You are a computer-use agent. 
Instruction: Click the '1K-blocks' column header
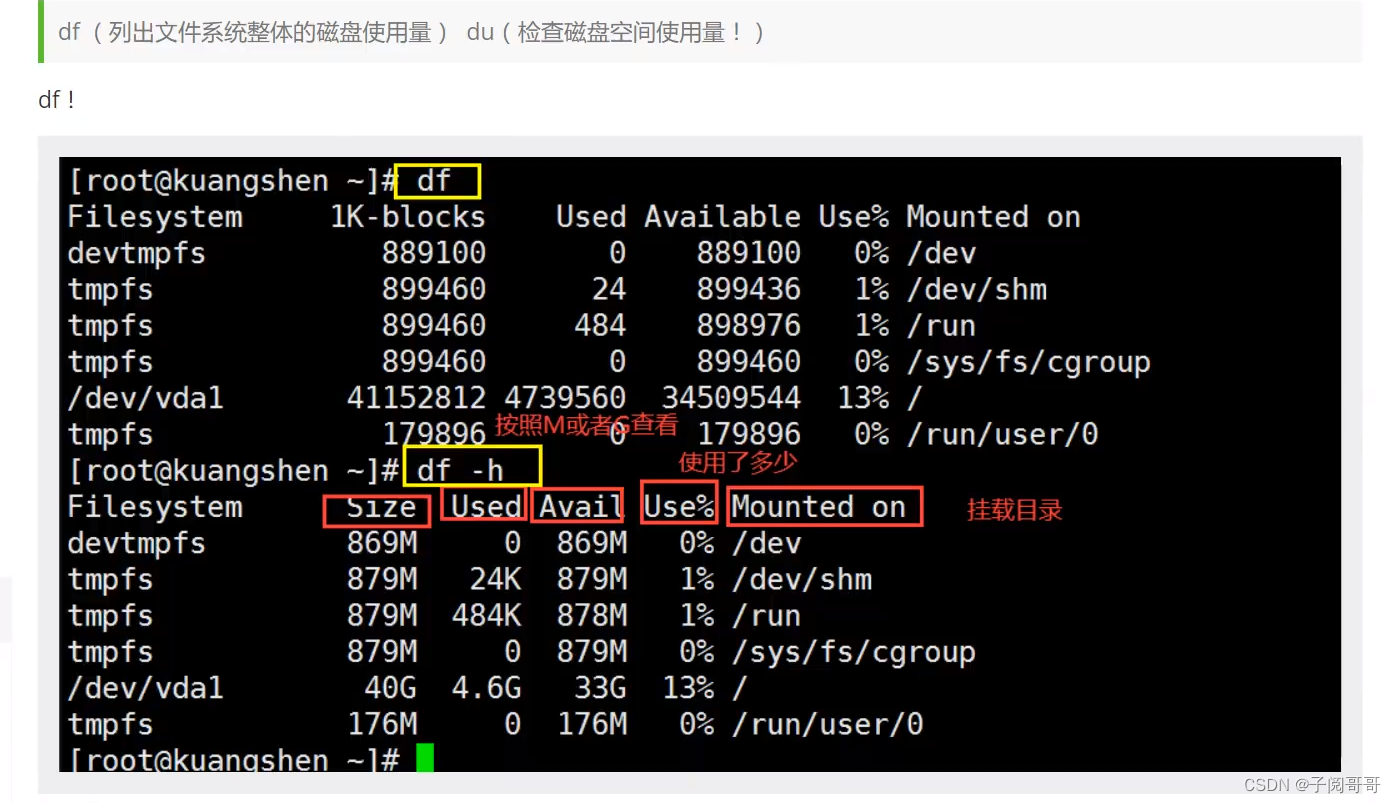coord(408,217)
